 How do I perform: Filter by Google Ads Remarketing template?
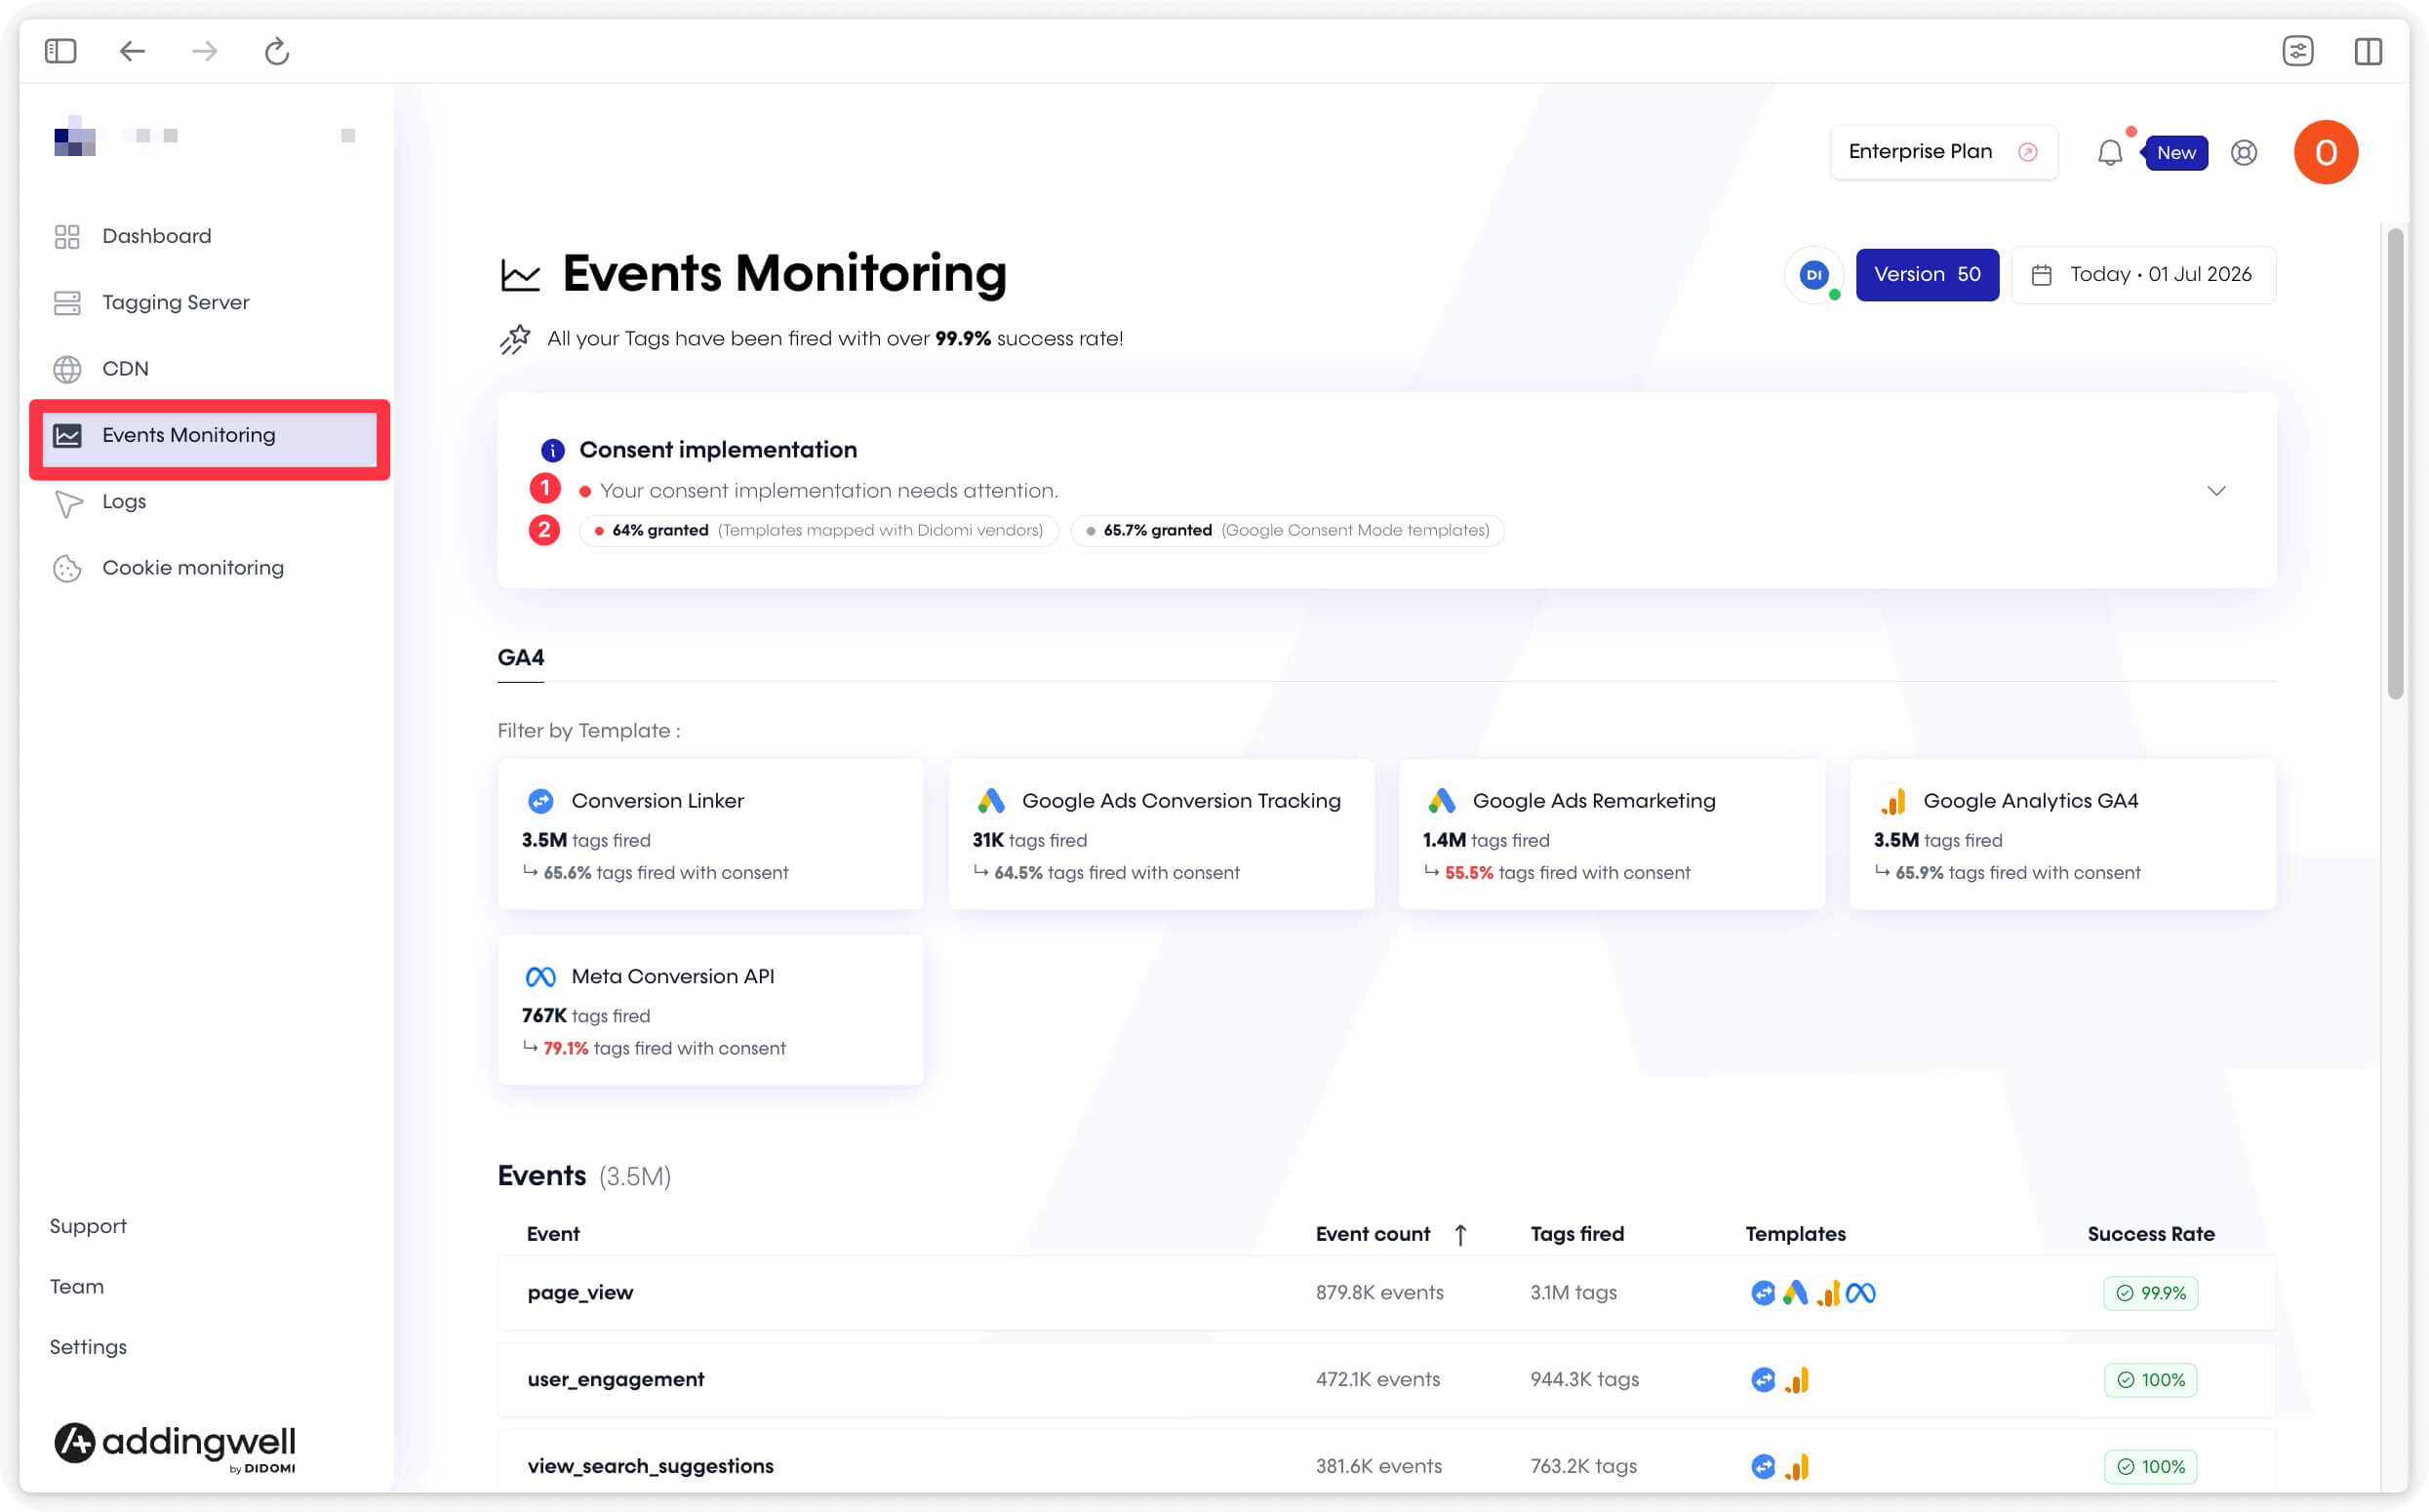coord(1612,834)
